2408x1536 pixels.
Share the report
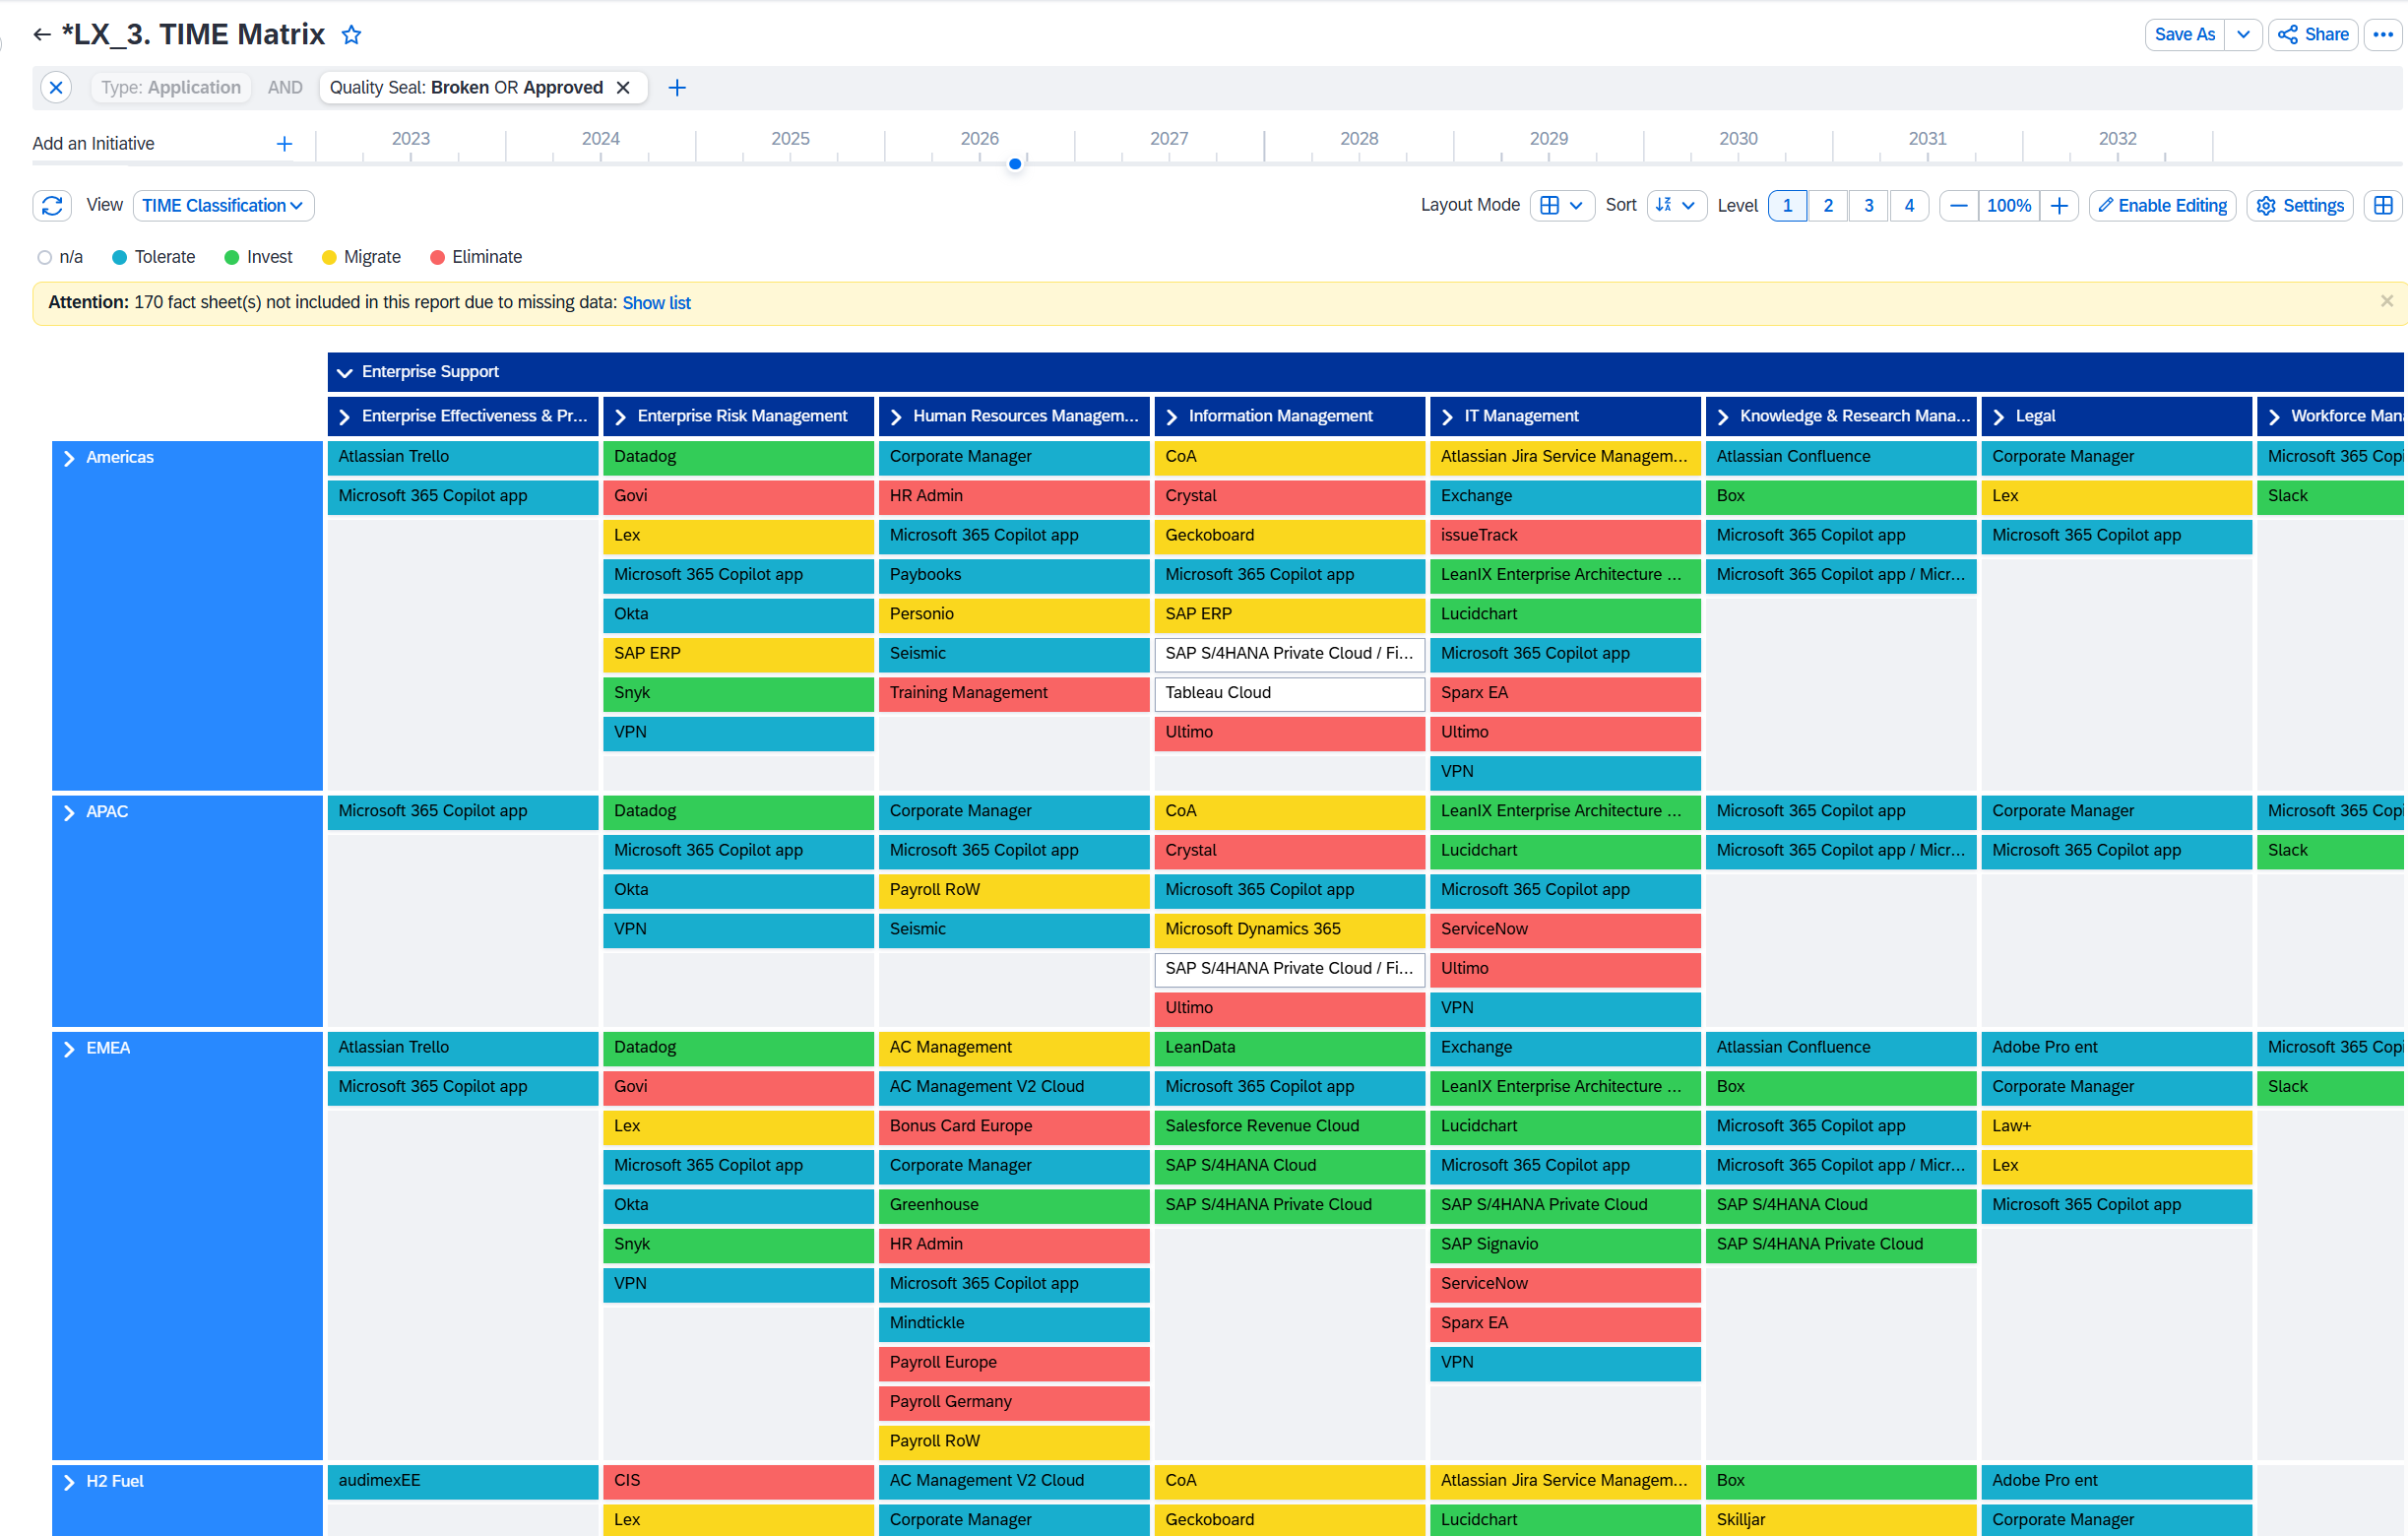pos(2313,35)
